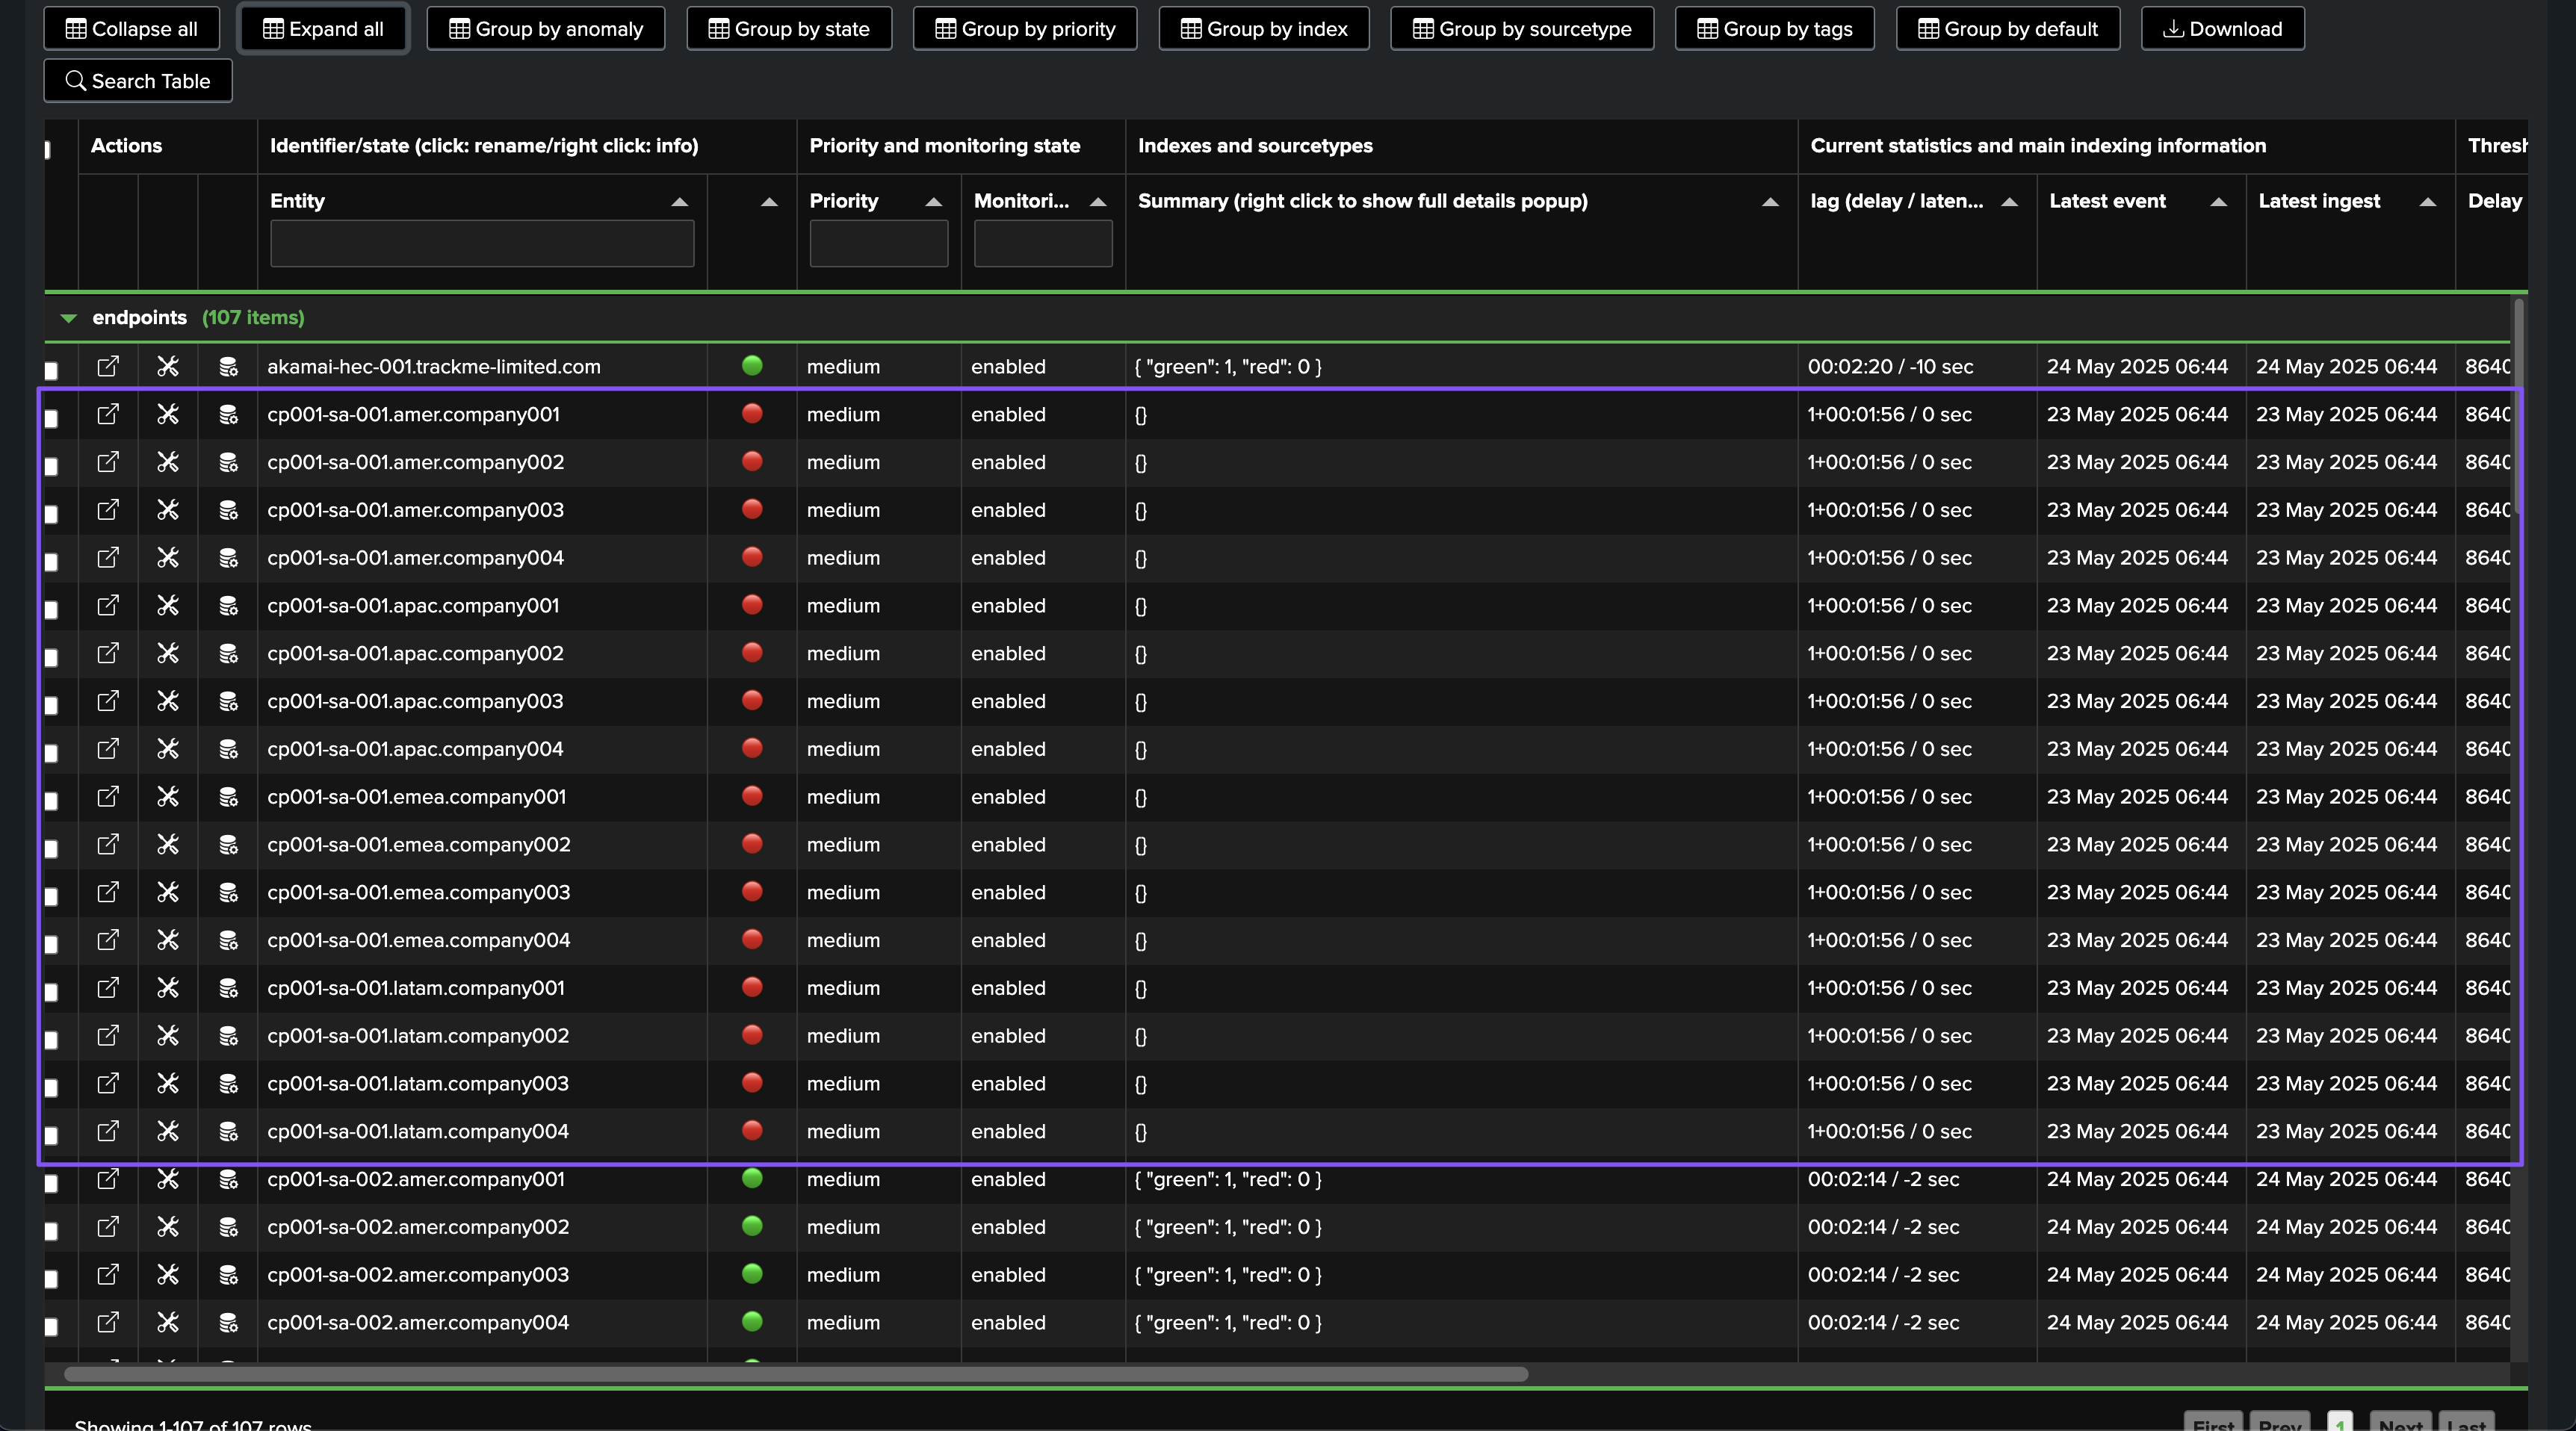Screen dimensions: 2576x1431
Task: Open external link icon for cp001-sa-001.emea.company003
Action: [x=107, y=892]
